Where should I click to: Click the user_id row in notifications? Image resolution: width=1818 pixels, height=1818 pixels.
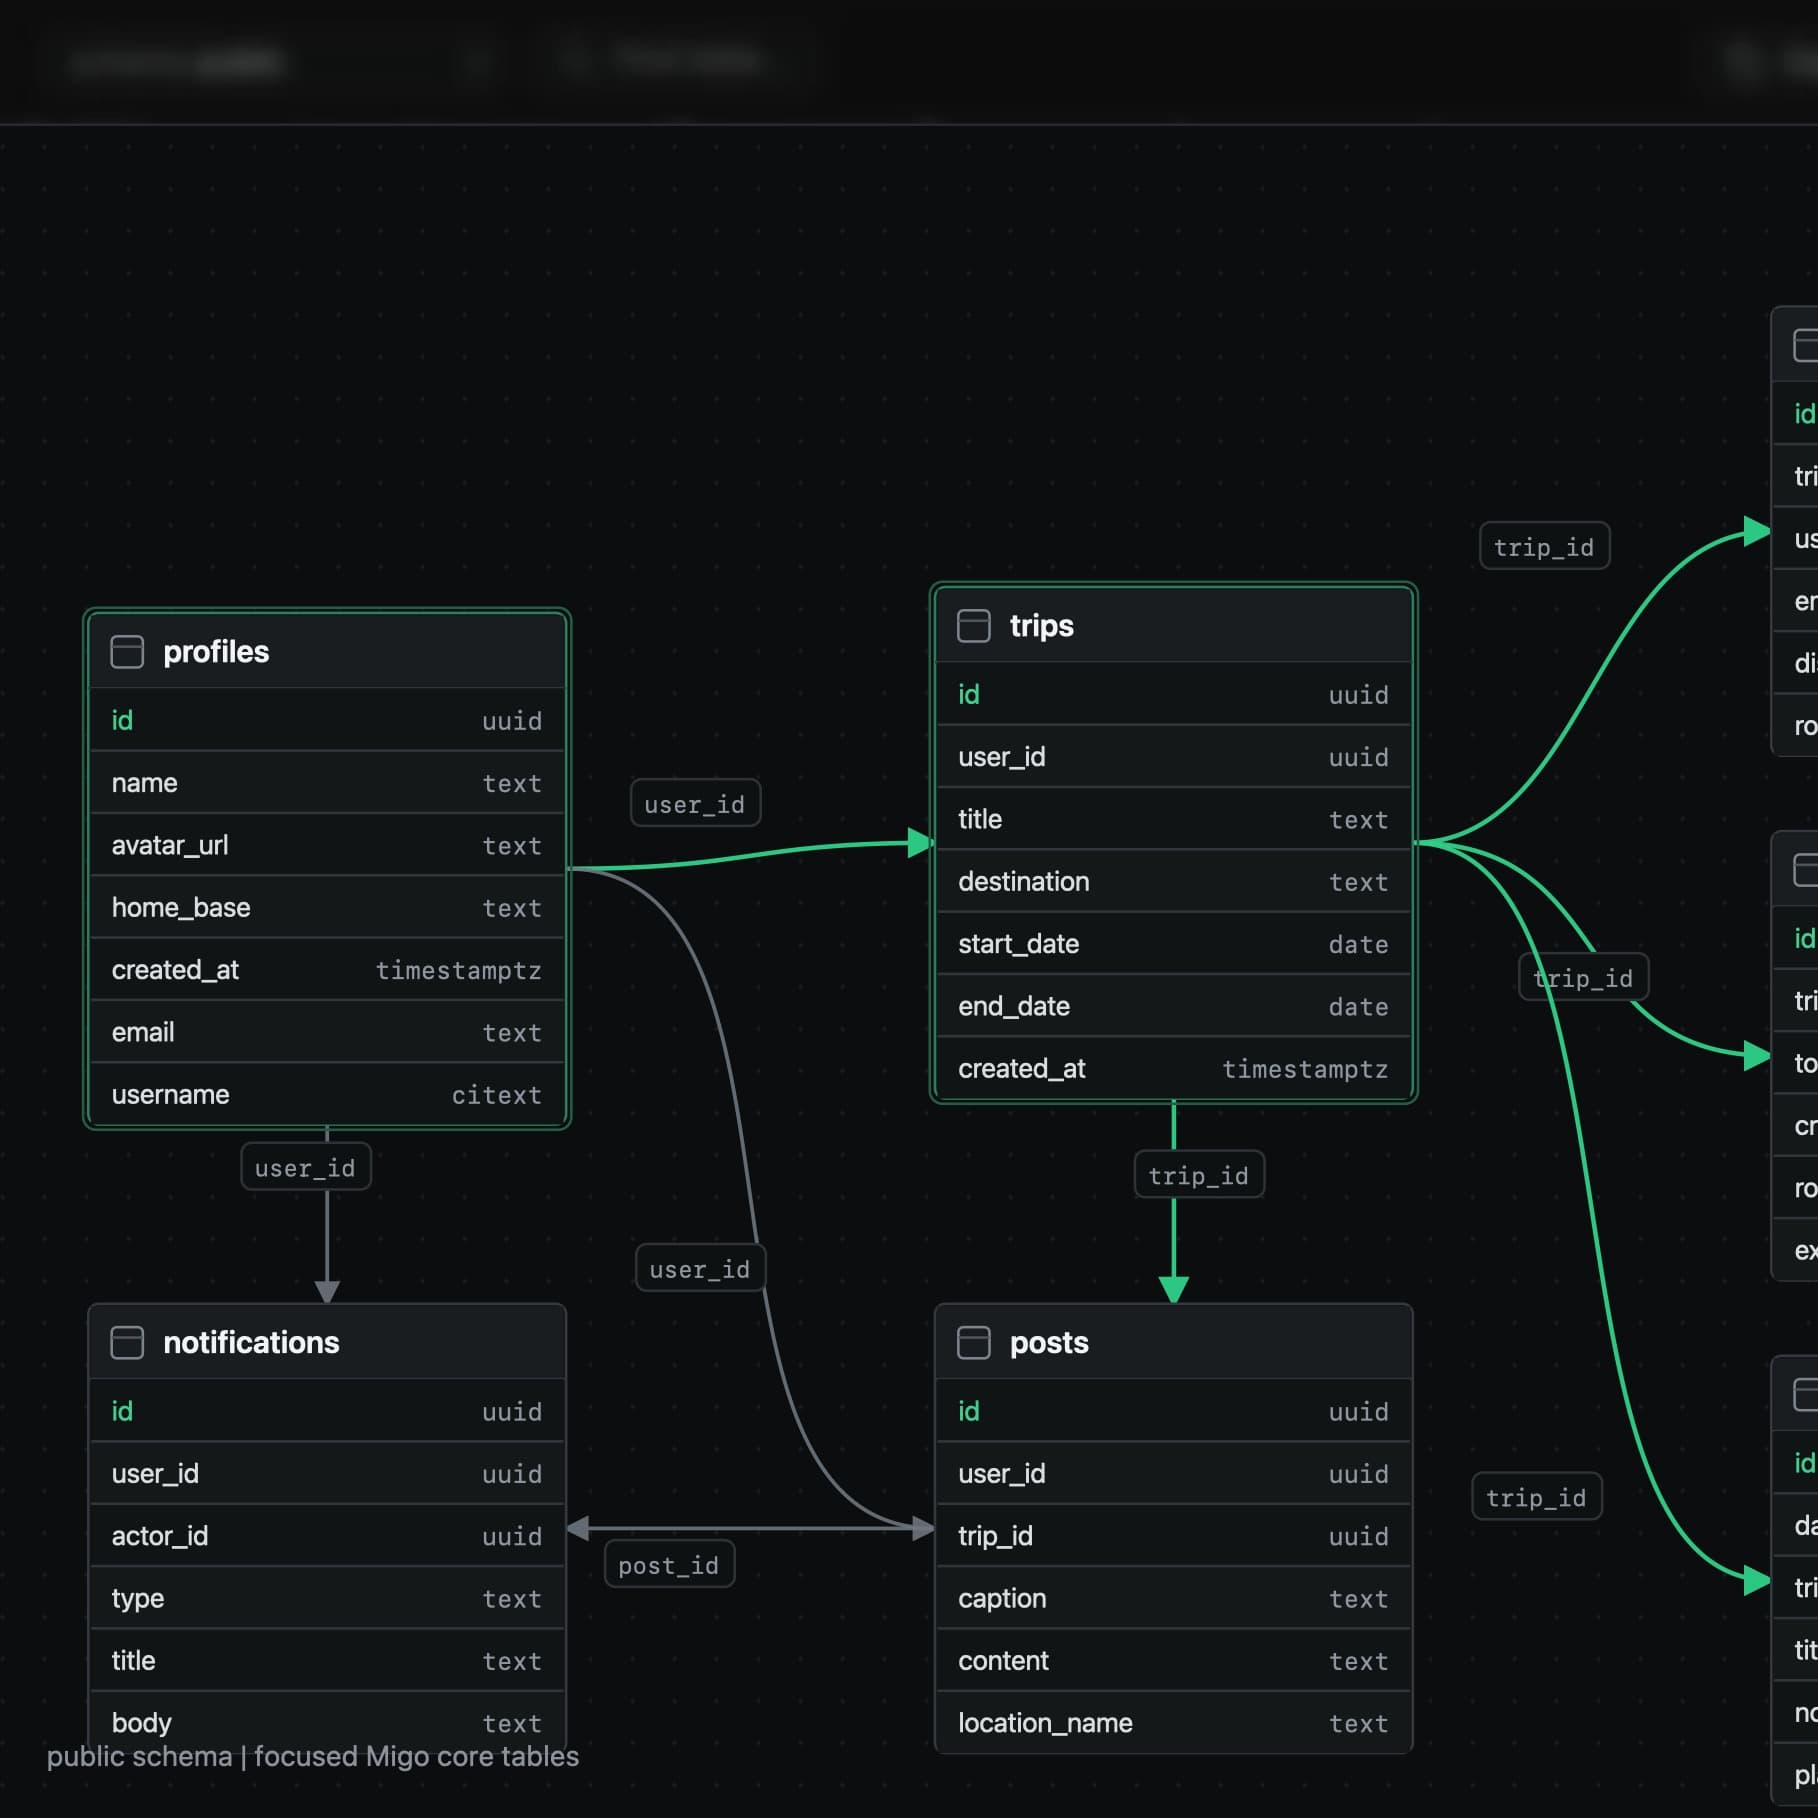(x=327, y=1473)
